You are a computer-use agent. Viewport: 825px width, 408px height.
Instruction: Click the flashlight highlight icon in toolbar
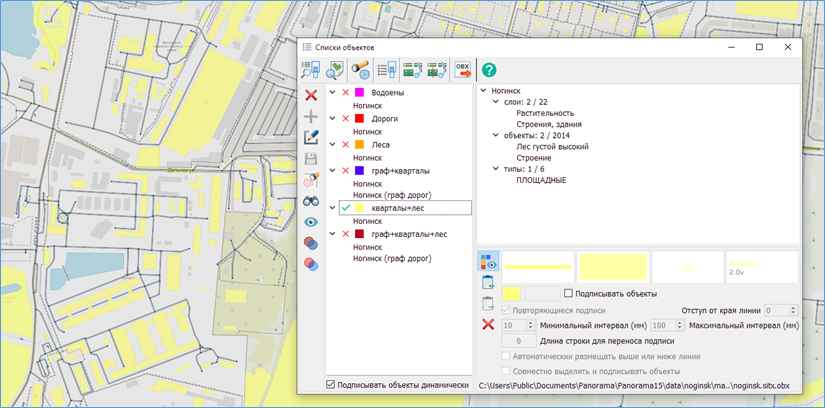coord(361,70)
